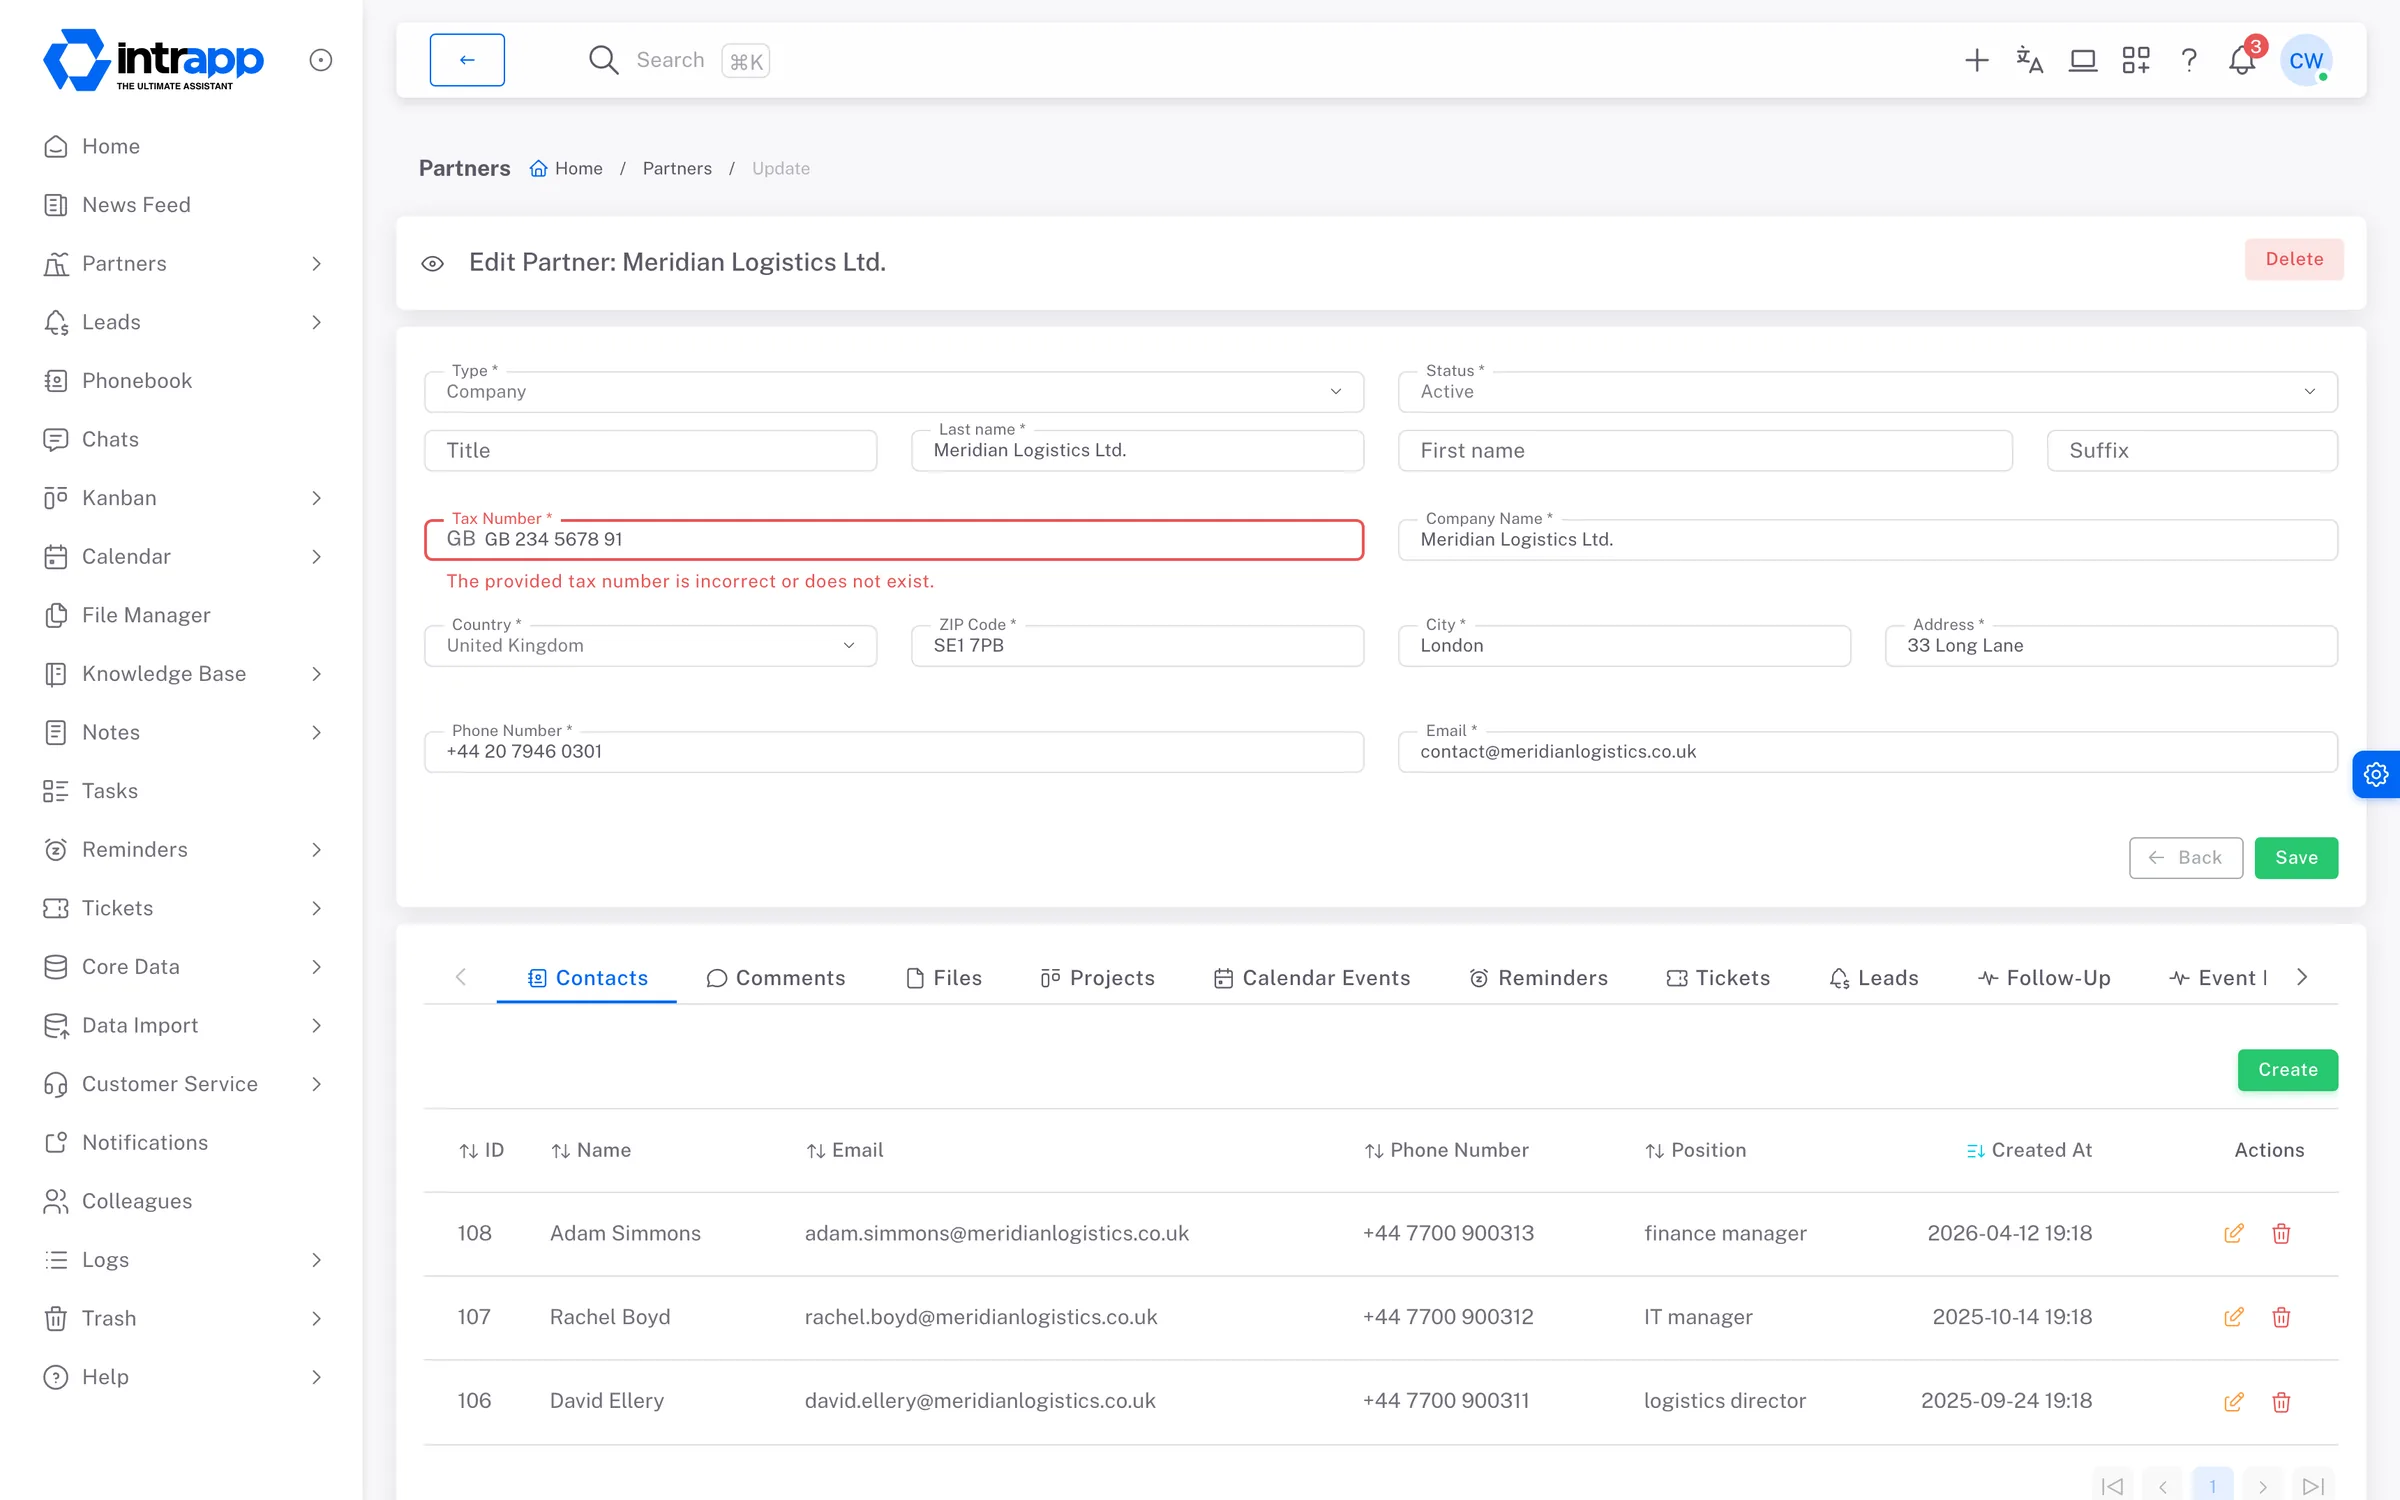Open the Type Company dropdown
Screen dimensions: 2400x1500
click(894, 391)
